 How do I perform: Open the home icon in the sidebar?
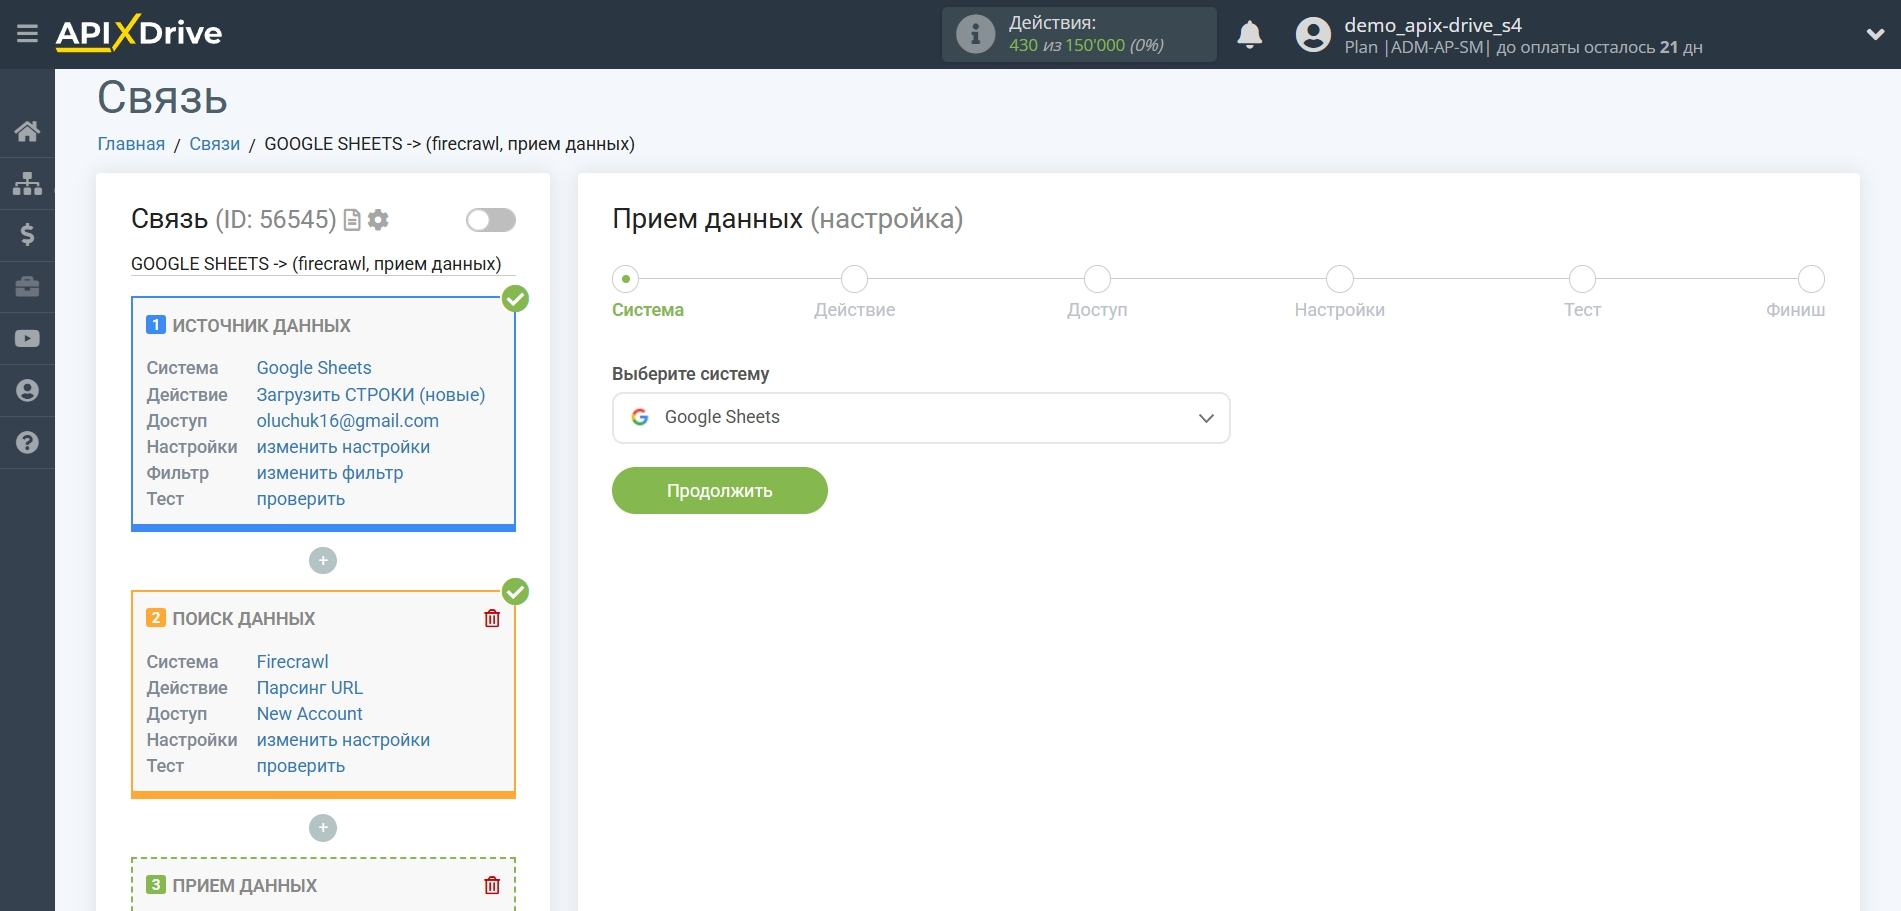coord(27,131)
